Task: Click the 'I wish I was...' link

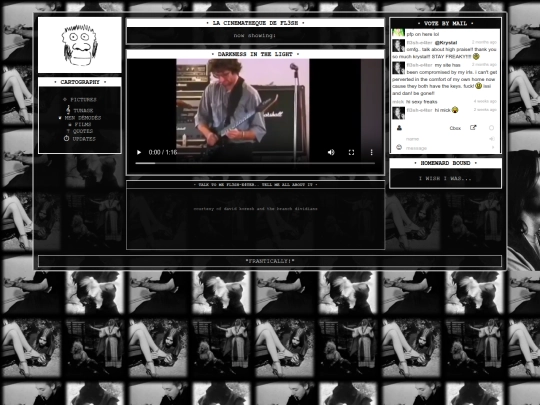Action: pos(445,178)
